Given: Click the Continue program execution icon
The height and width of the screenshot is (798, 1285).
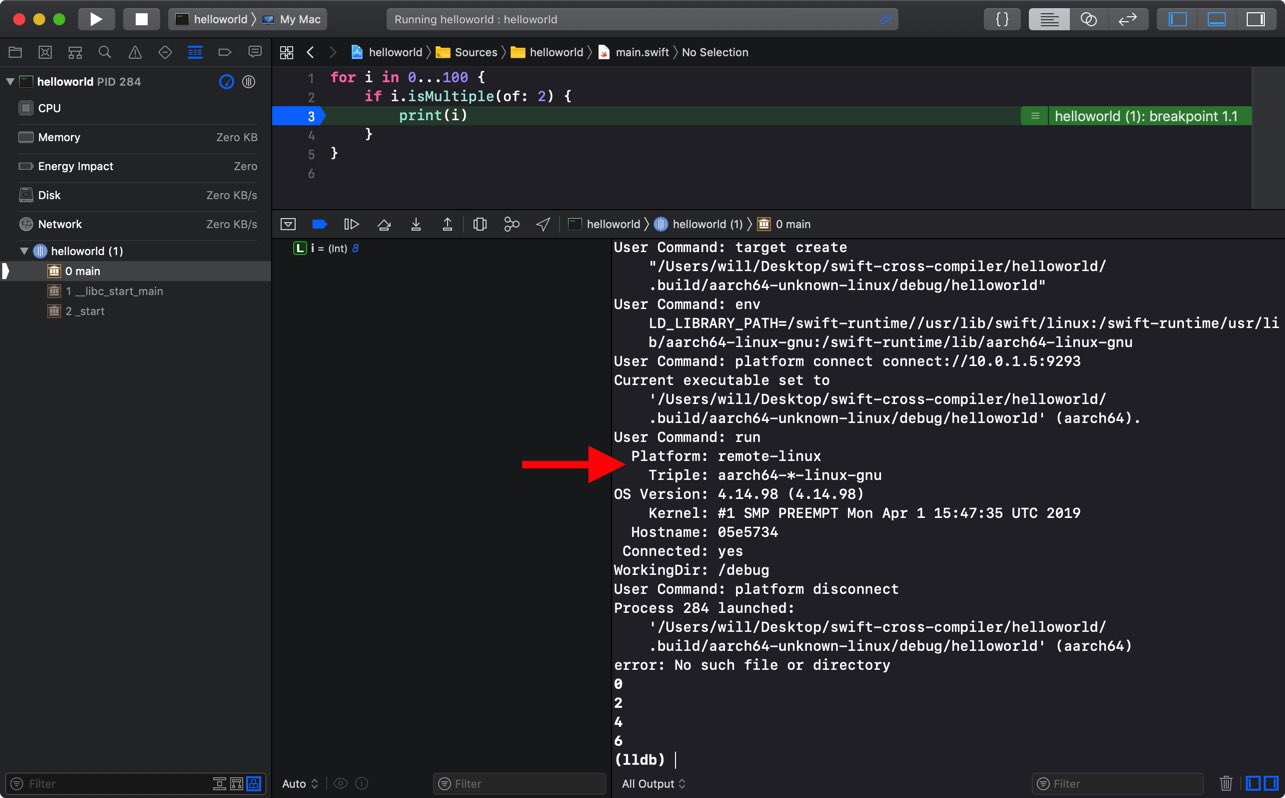Looking at the screenshot, I should click(x=351, y=224).
